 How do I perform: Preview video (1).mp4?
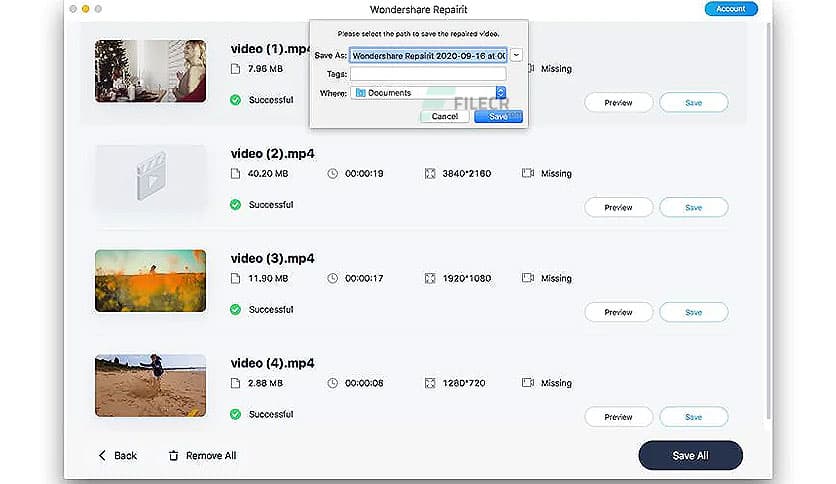(618, 102)
